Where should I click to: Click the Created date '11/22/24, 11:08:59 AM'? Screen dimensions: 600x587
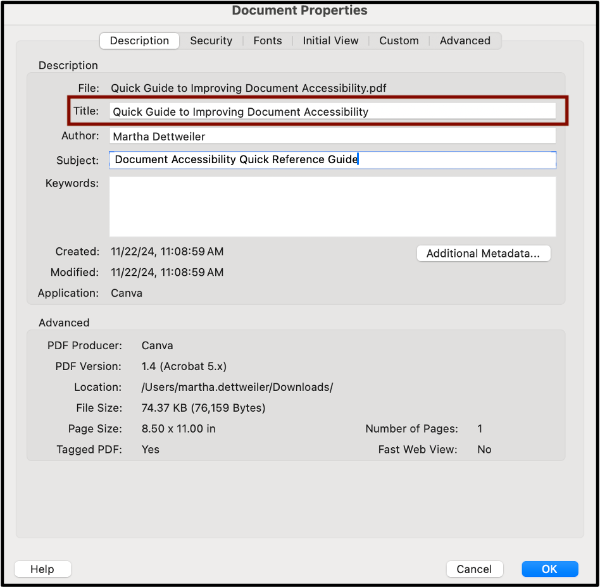pyautogui.click(x=167, y=251)
